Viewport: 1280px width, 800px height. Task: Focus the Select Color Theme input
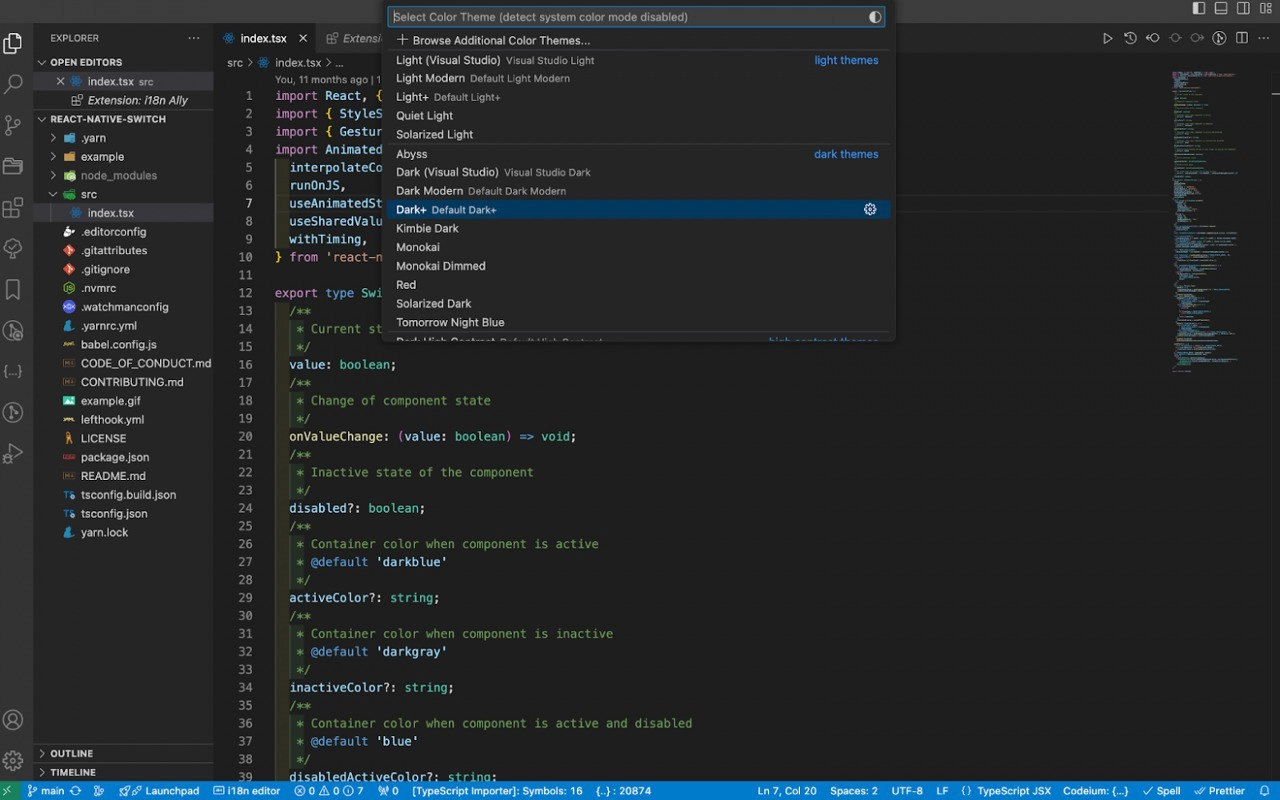click(x=629, y=17)
